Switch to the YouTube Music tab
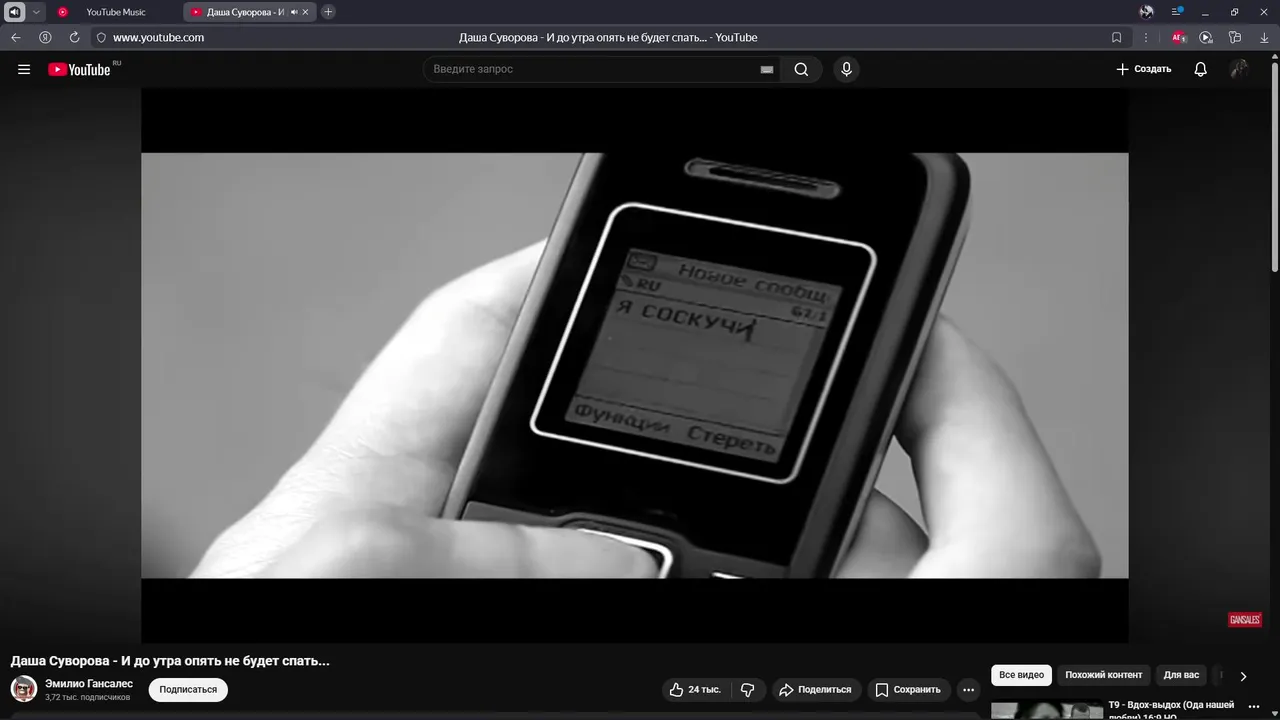The height and width of the screenshot is (720, 1280). pos(115,12)
